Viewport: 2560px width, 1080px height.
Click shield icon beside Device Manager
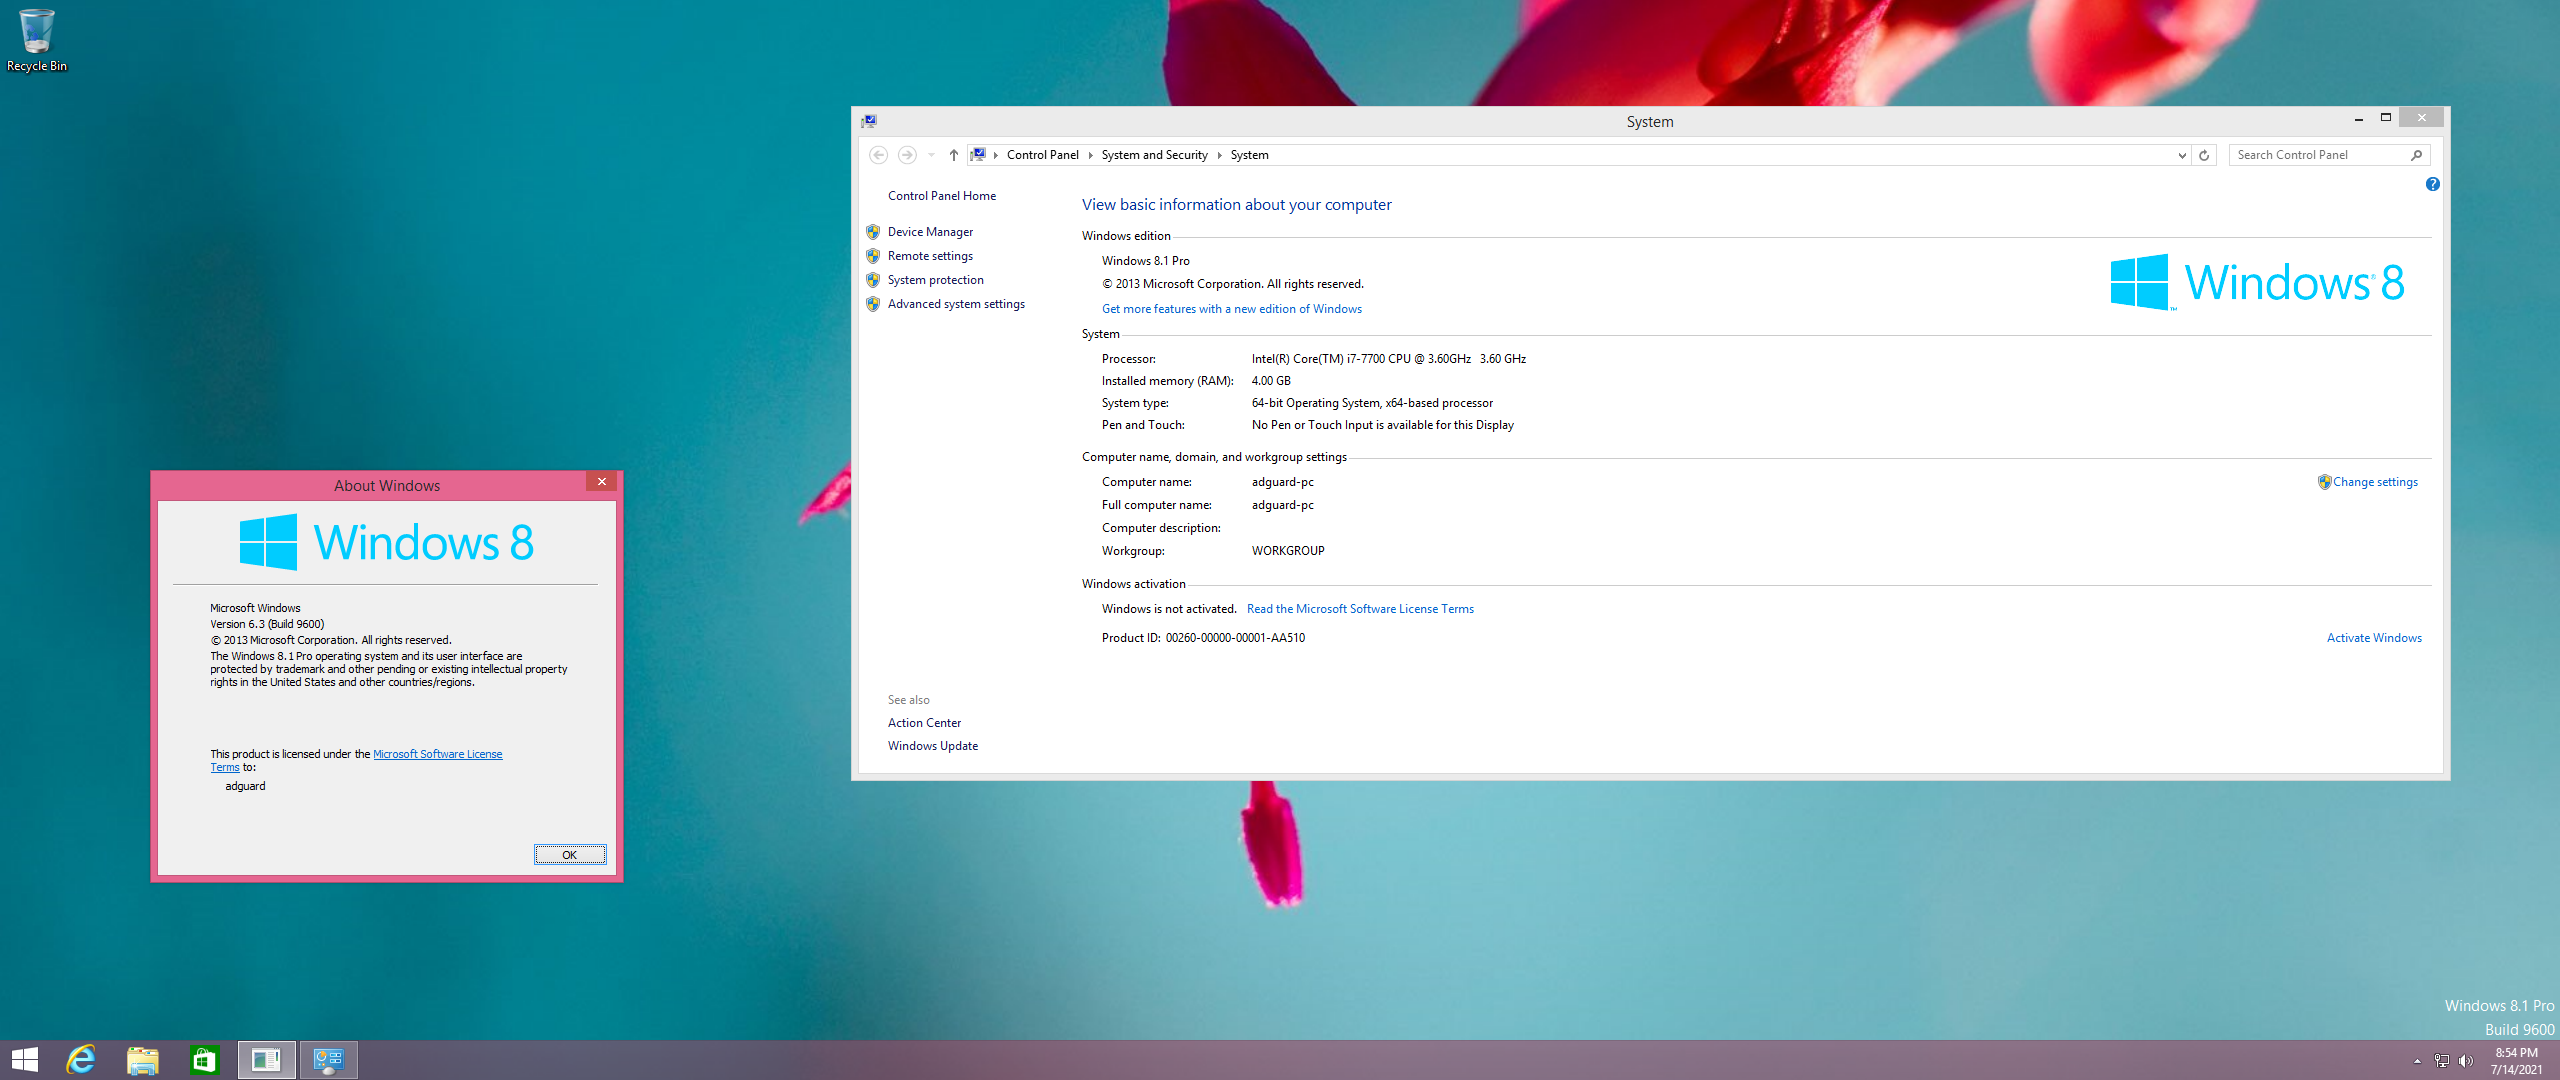coord(873,232)
